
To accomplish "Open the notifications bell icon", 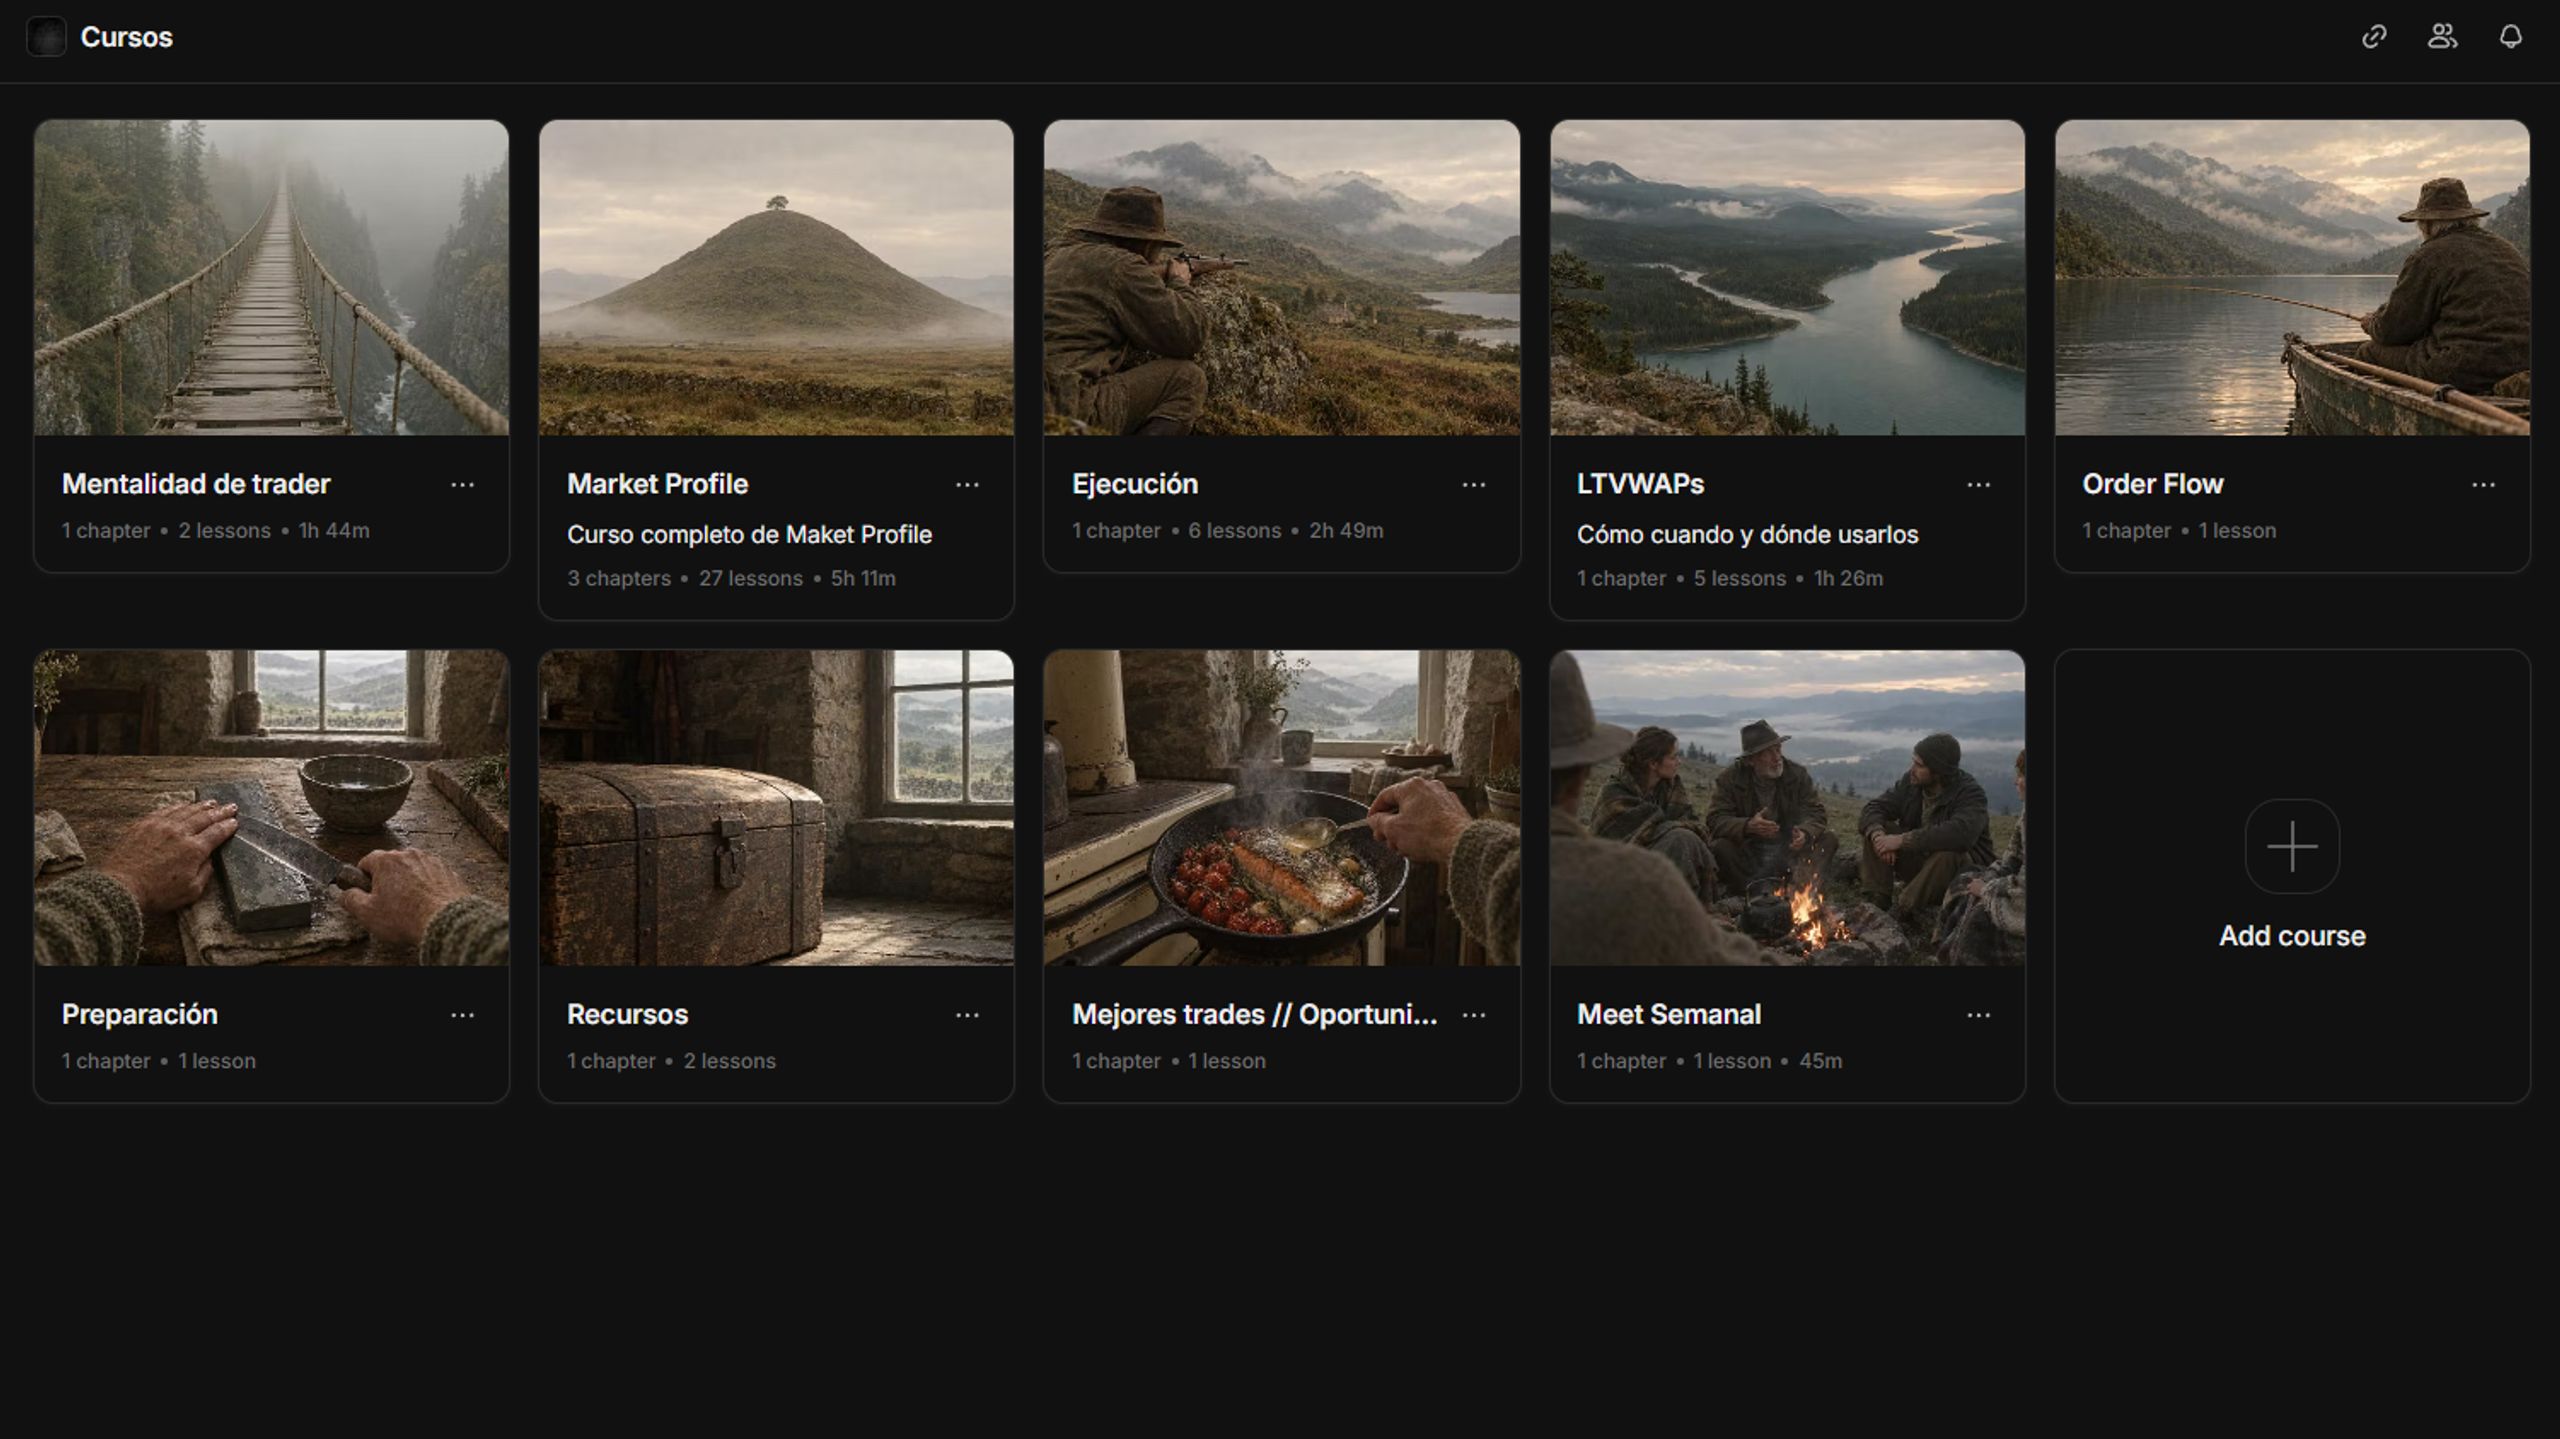I will [x=2511, y=37].
